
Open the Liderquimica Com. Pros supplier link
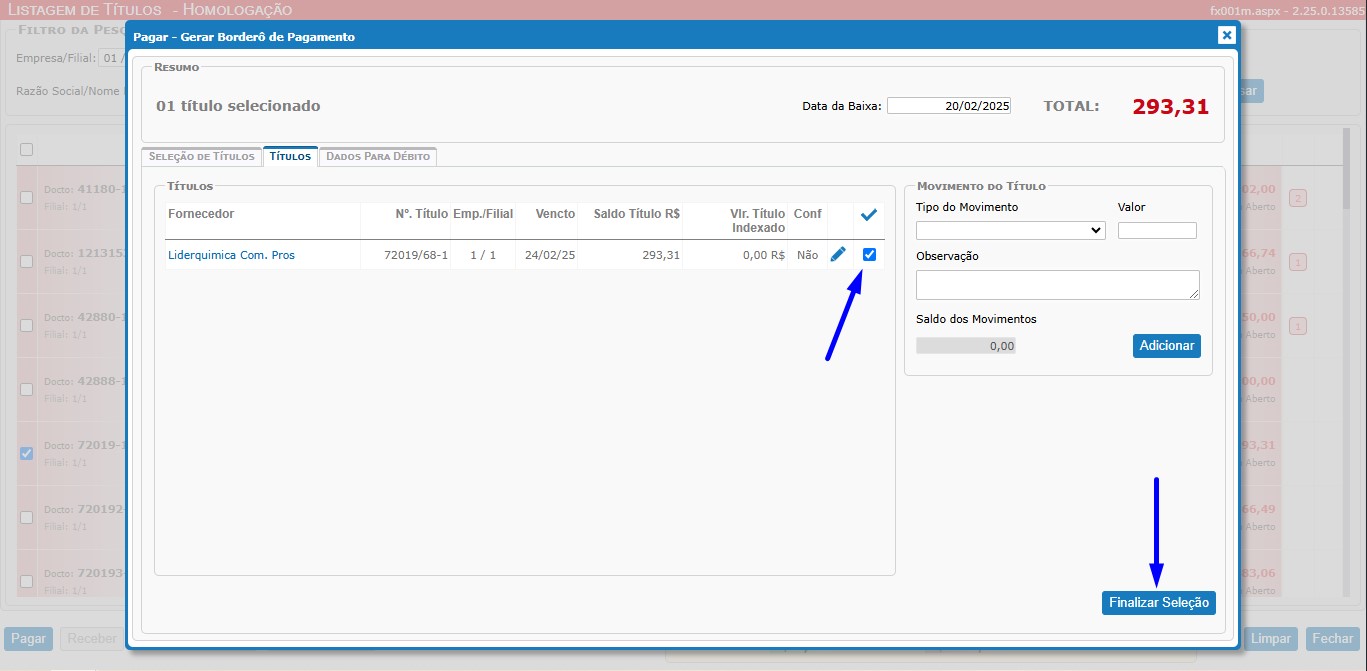[231, 255]
